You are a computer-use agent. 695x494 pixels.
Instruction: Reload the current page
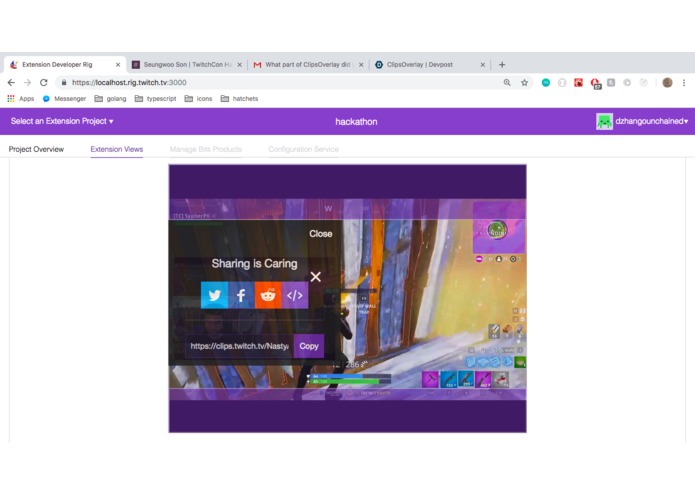[43, 82]
